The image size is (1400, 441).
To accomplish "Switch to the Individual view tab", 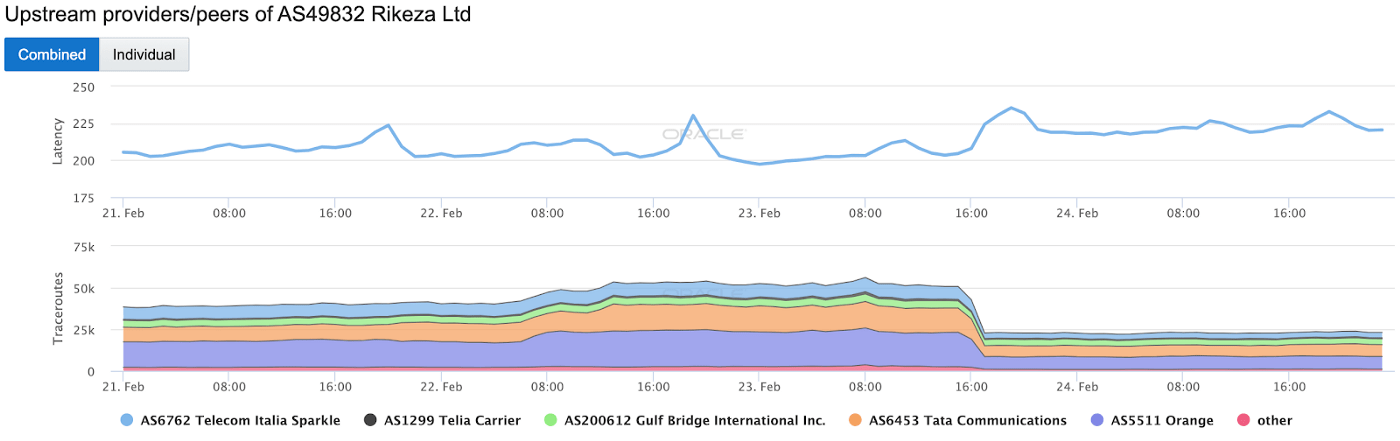I will 144,55.
